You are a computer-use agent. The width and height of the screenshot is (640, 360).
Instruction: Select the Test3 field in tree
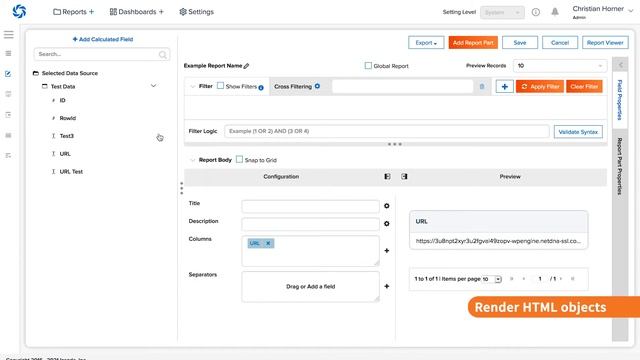pyautogui.click(x=67, y=136)
